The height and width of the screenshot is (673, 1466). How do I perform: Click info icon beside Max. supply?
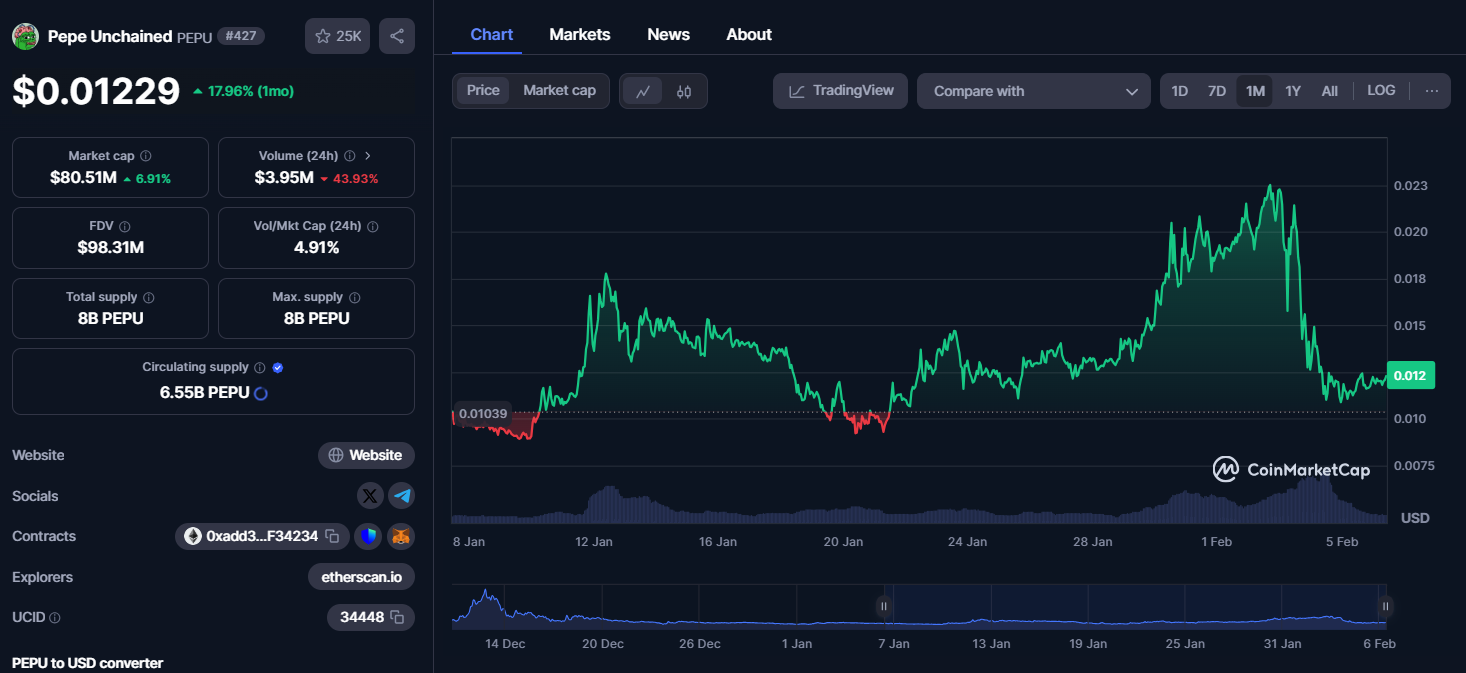[x=355, y=297]
